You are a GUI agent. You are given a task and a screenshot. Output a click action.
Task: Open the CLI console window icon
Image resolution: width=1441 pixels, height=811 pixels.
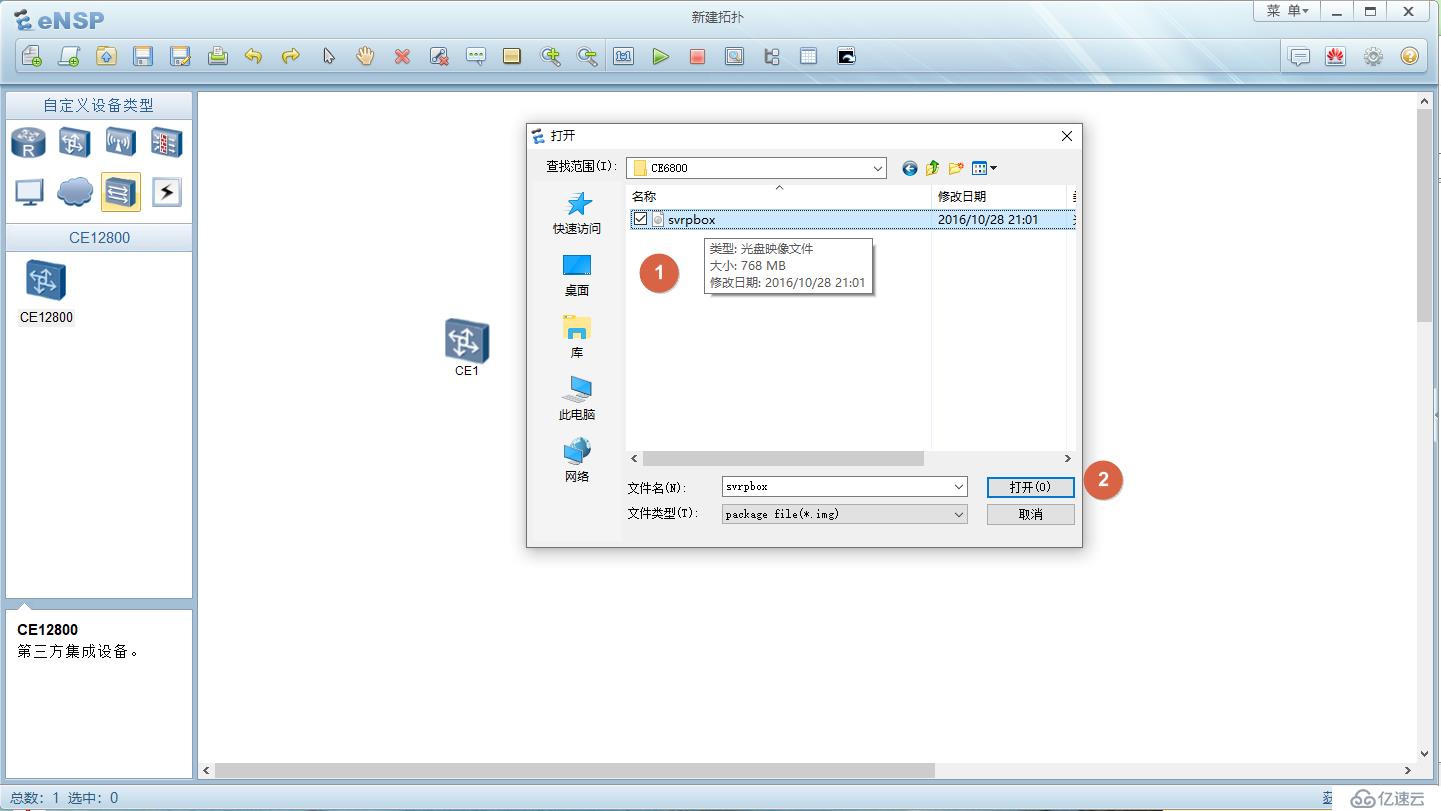point(846,56)
